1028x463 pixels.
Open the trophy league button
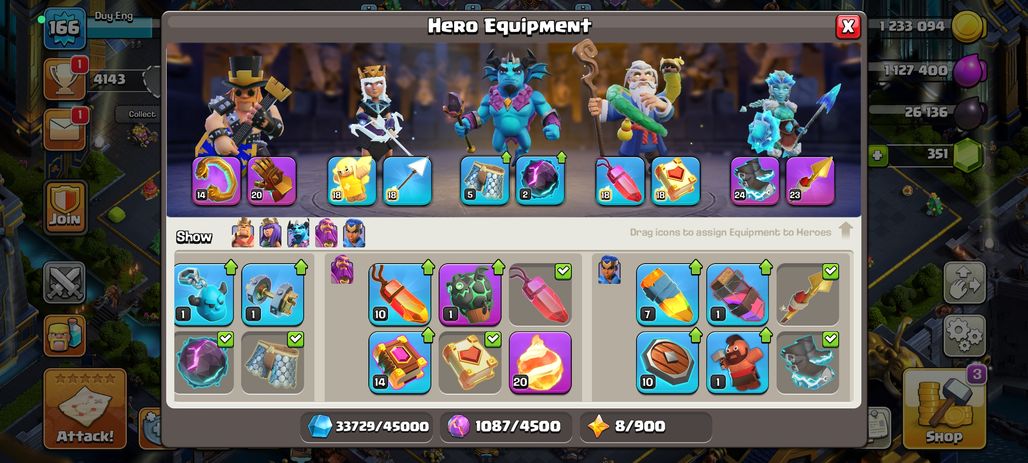point(65,79)
